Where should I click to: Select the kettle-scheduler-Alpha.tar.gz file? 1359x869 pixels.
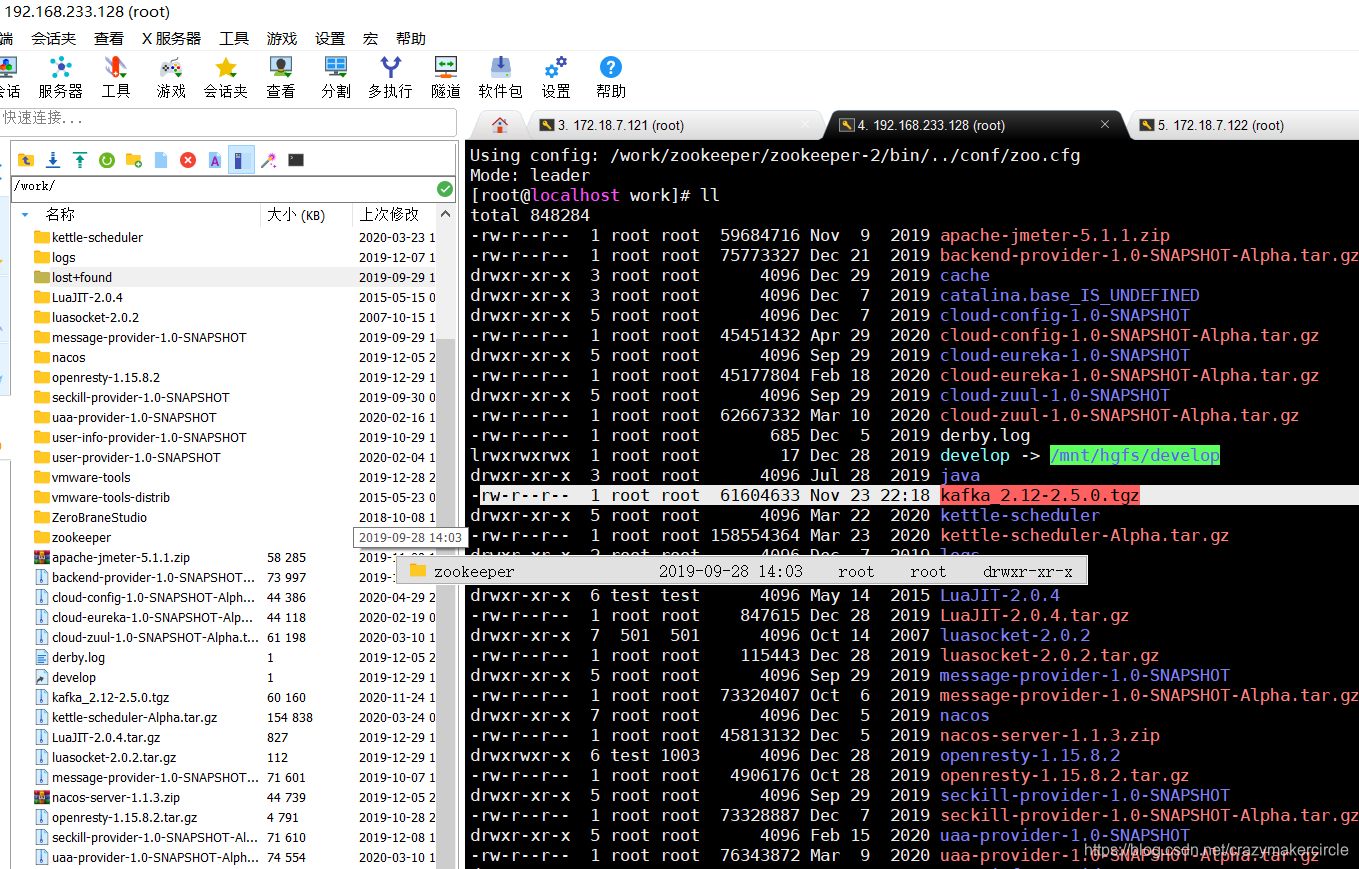pos(134,717)
